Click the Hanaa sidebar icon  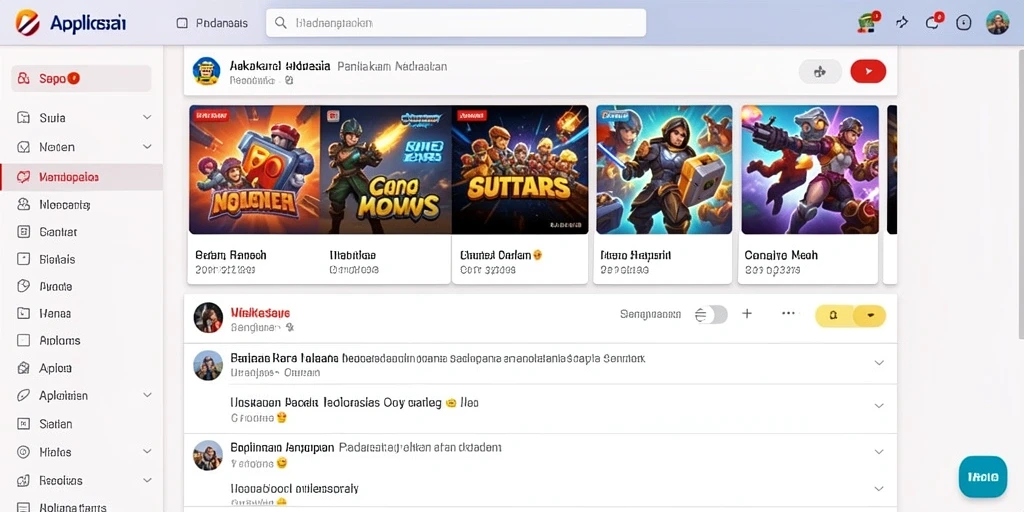pyautogui.click(x=24, y=313)
